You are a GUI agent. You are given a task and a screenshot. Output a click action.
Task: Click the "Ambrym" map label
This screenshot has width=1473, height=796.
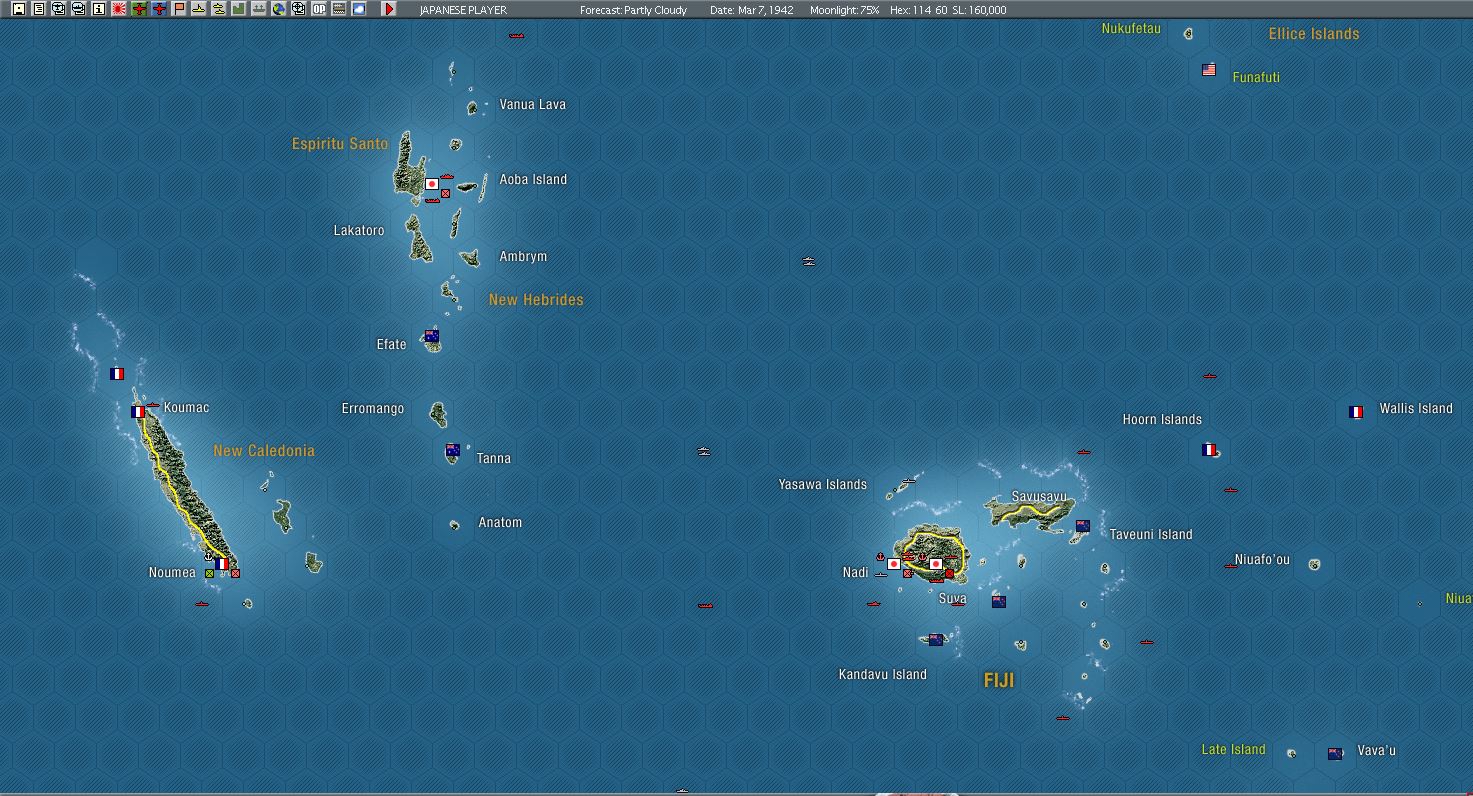tap(523, 257)
